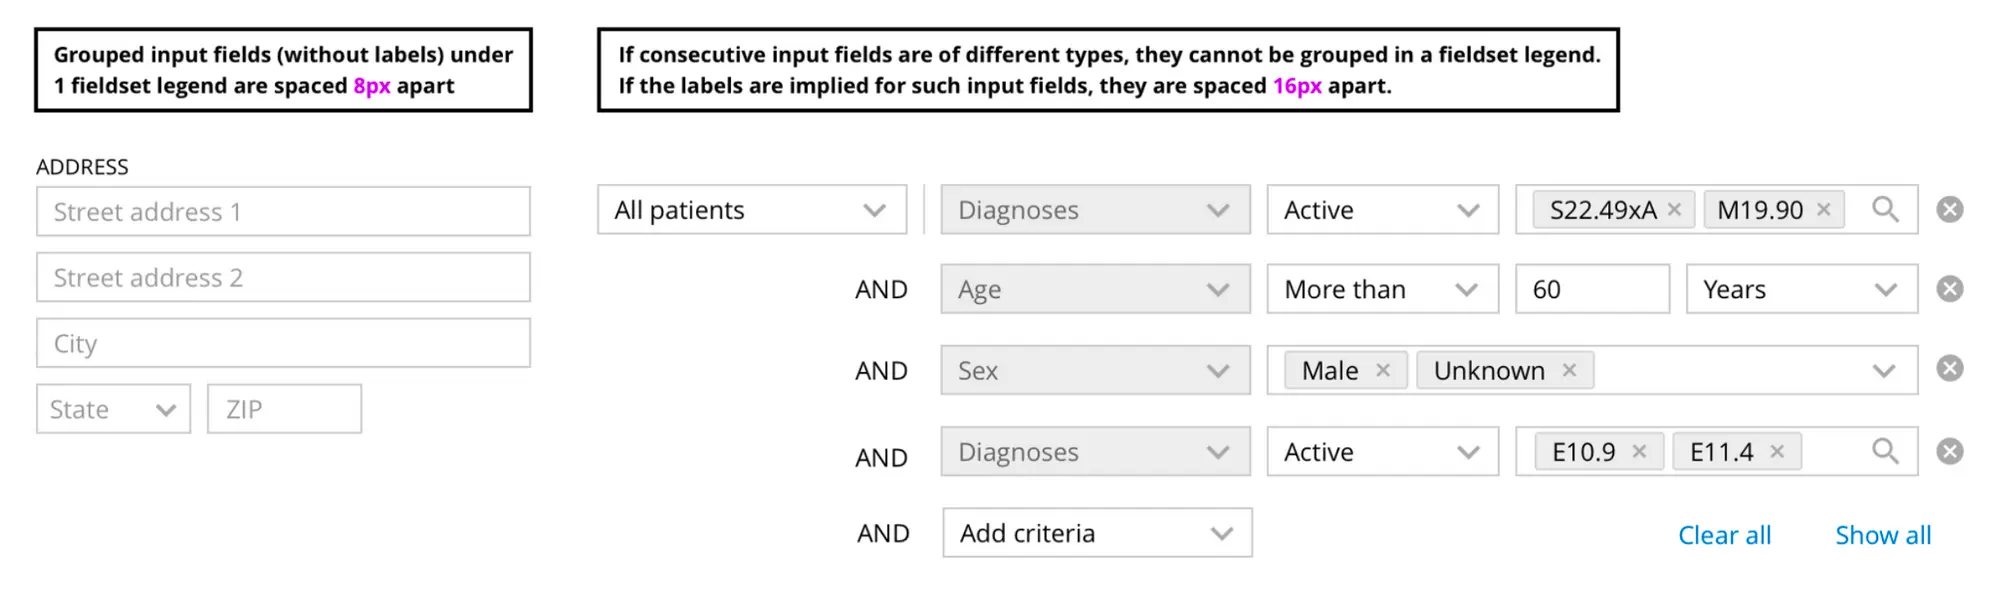
Task: Open the More than comparison dropdown
Action: [x=1382, y=289]
